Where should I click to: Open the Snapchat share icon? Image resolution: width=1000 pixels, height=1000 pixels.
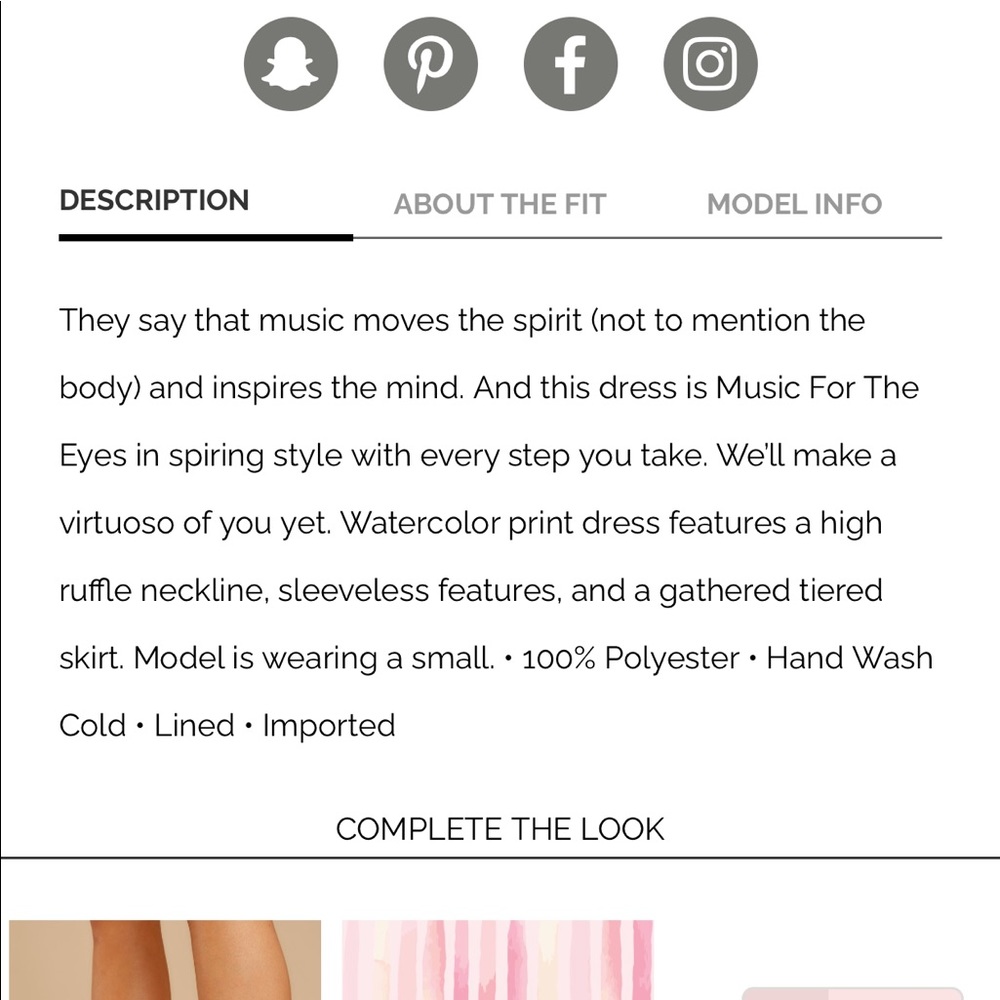[x=291, y=64]
